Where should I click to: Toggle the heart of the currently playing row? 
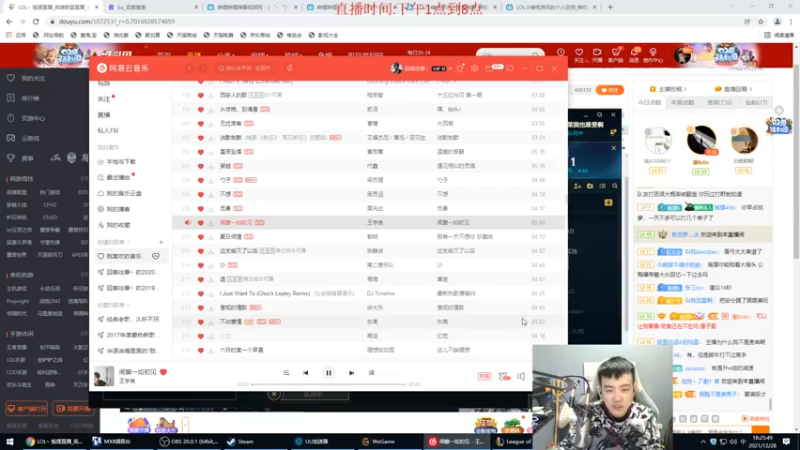click(x=201, y=223)
